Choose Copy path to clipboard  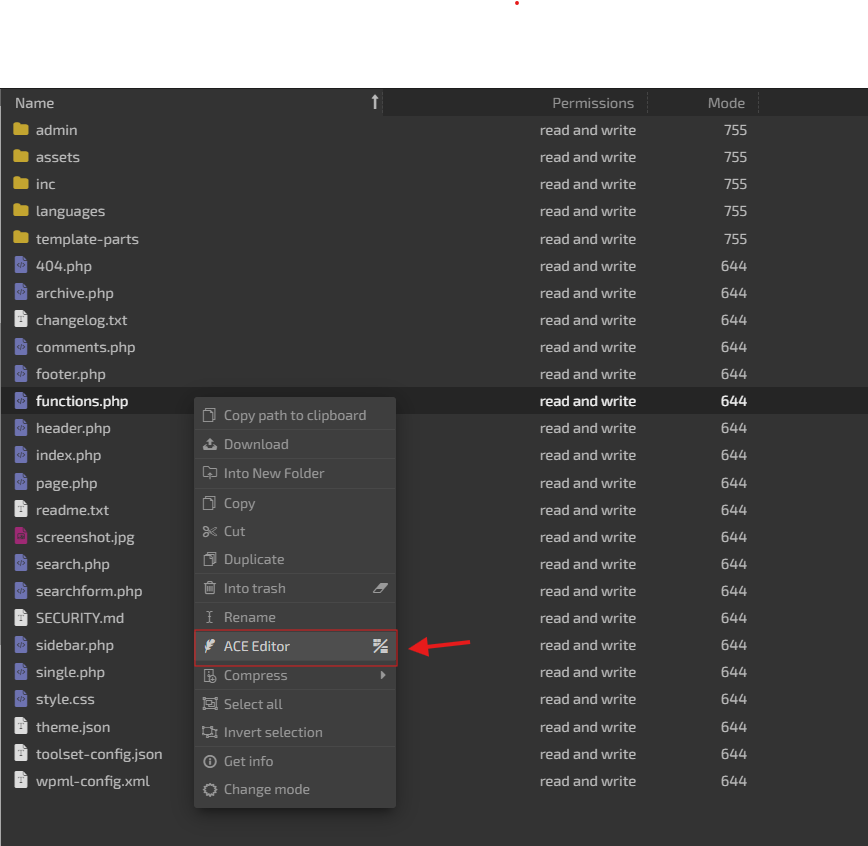coord(295,415)
